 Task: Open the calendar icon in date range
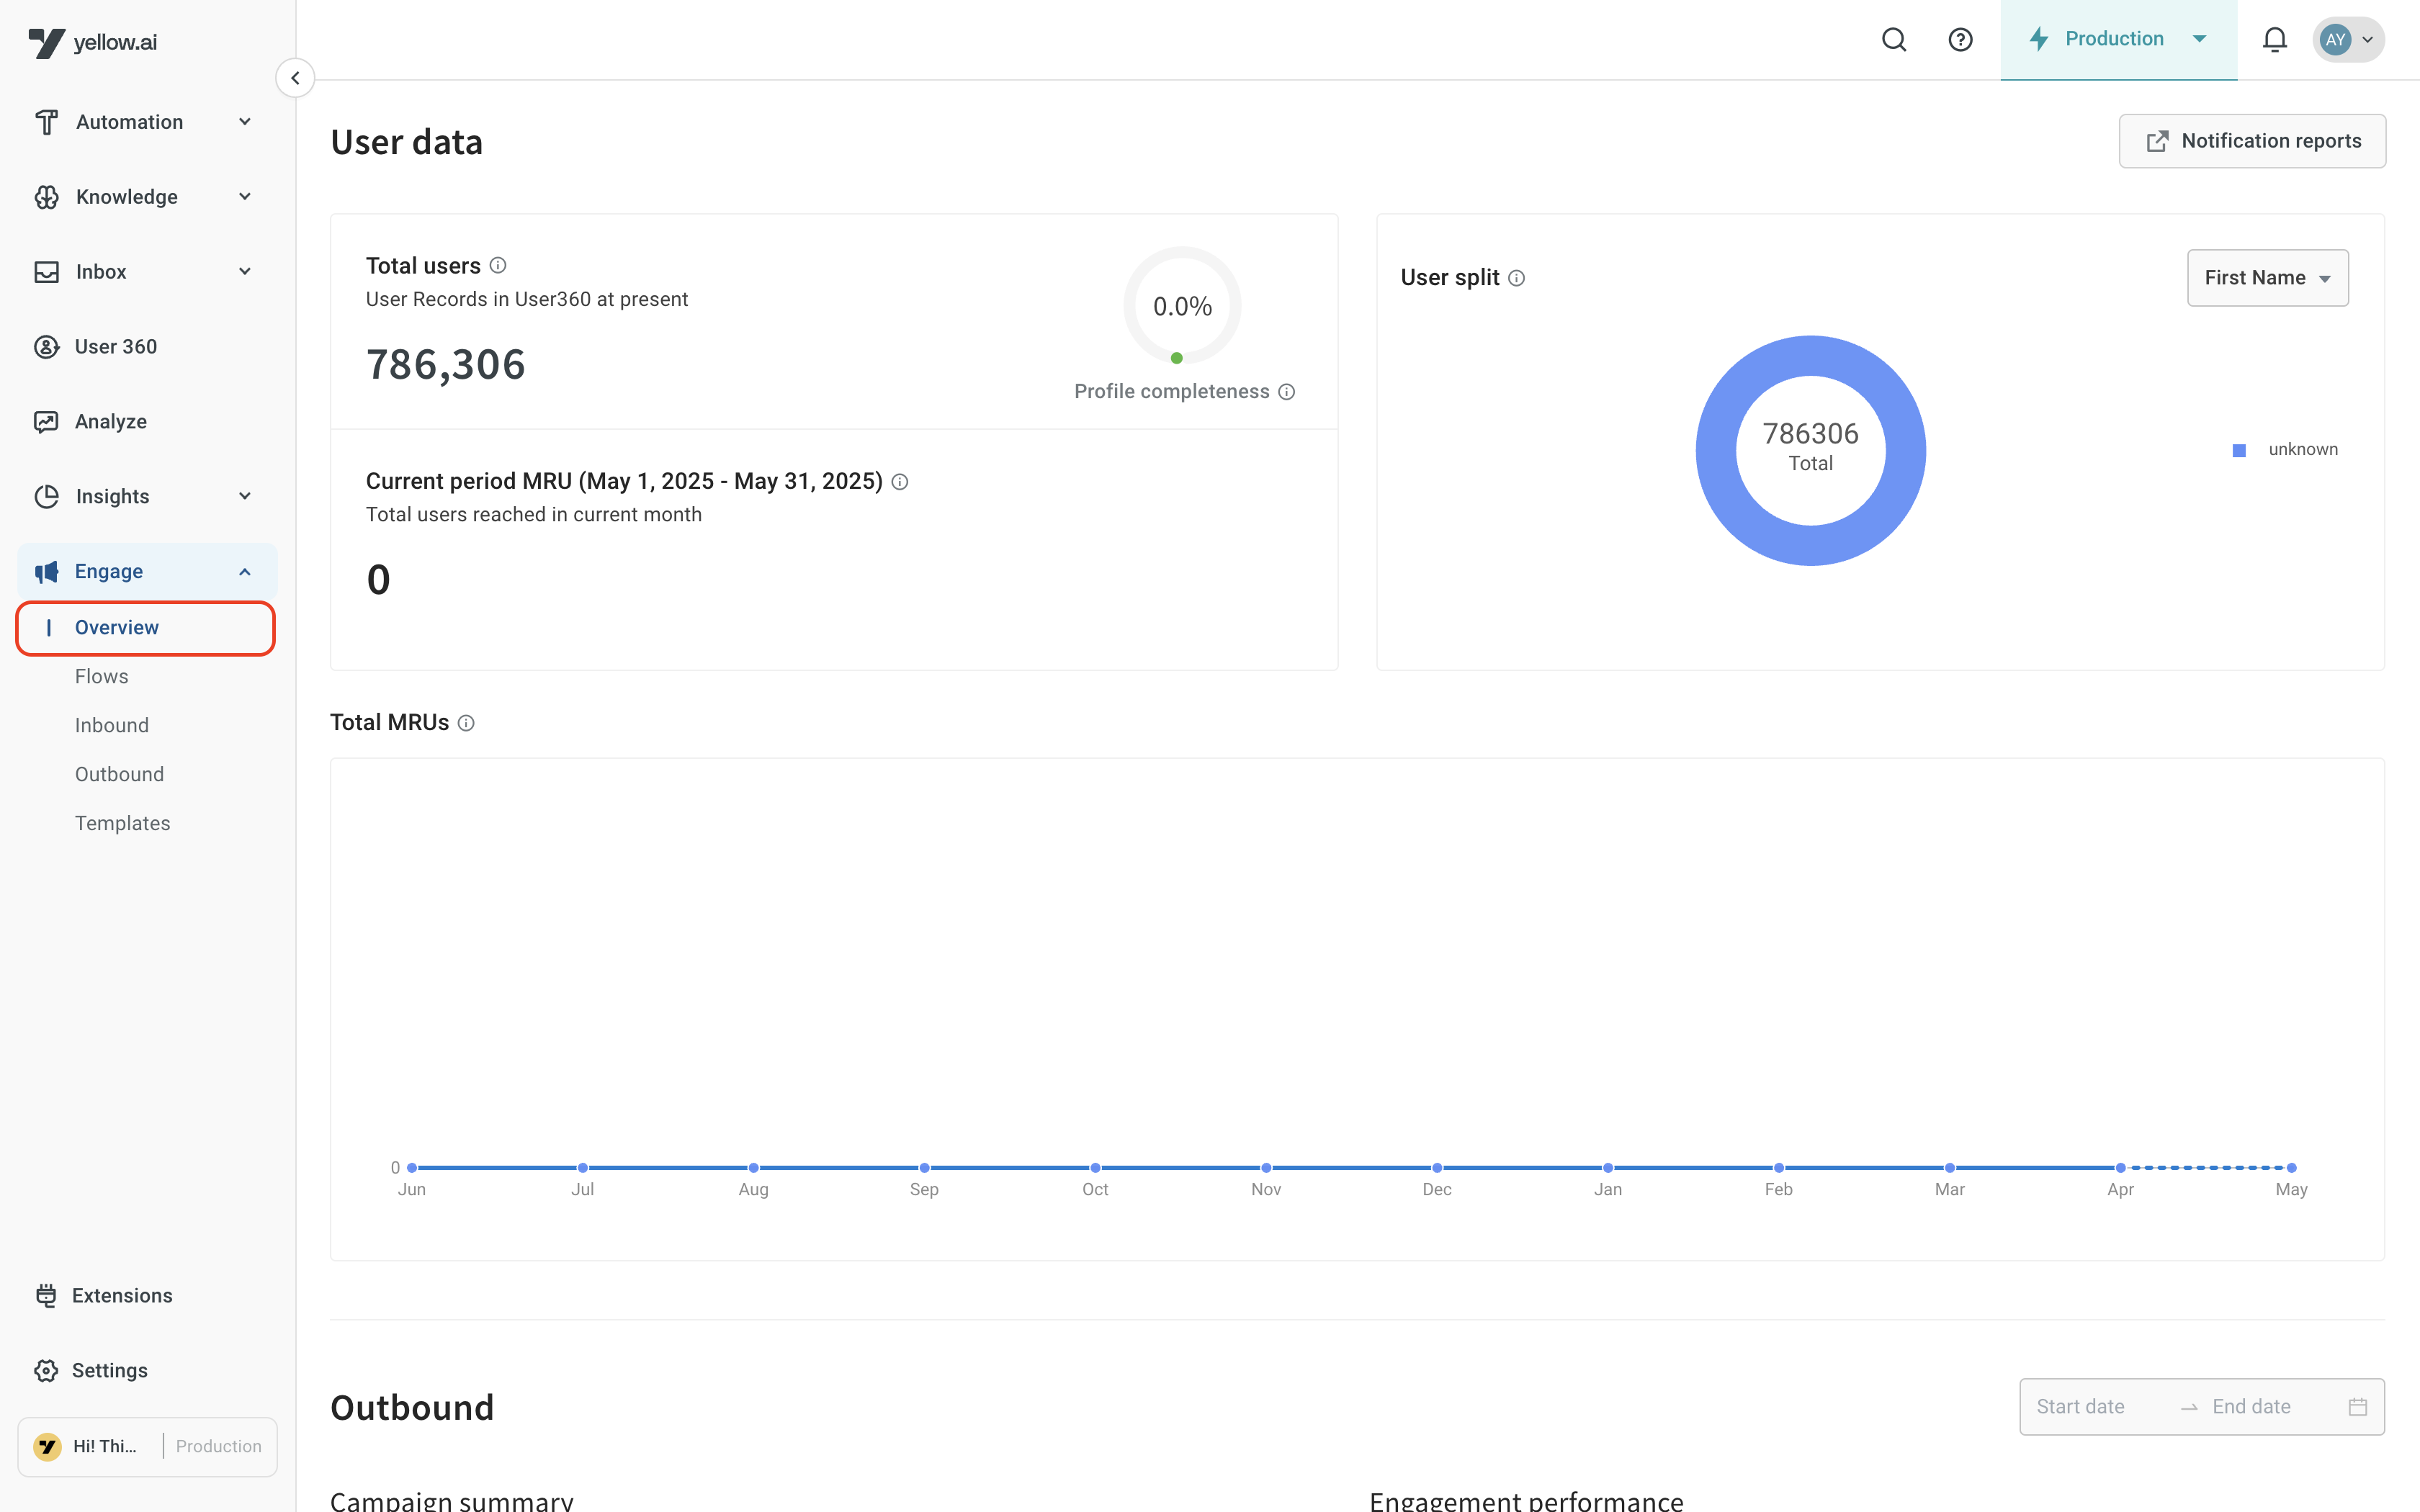tap(2358, 1407)
